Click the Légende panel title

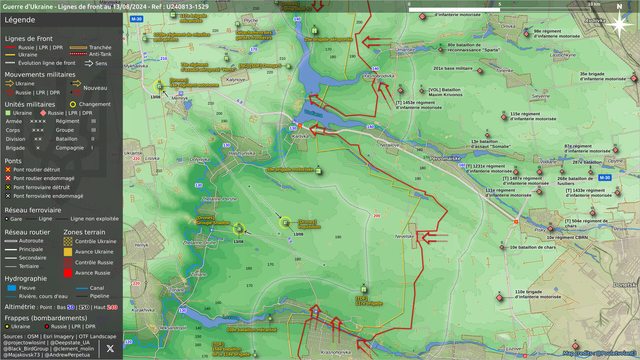[20, 20]
